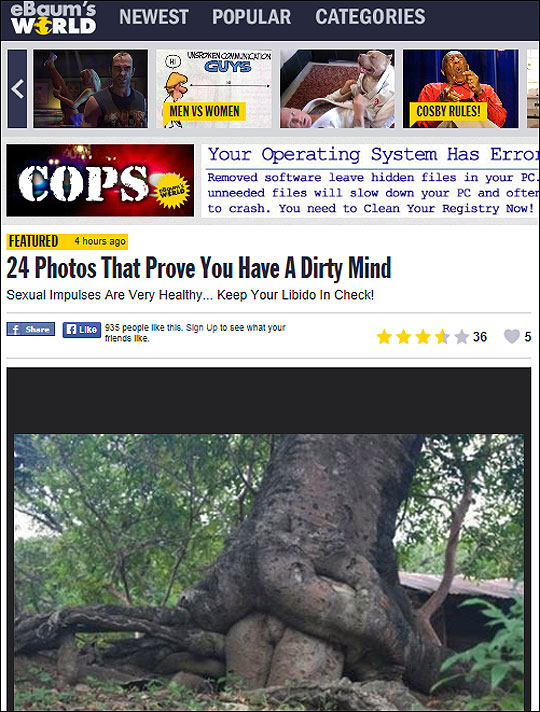This screenshot has height=712, width=540.
Task: Favorite the article with heart icon
Action: click(512, 336)
